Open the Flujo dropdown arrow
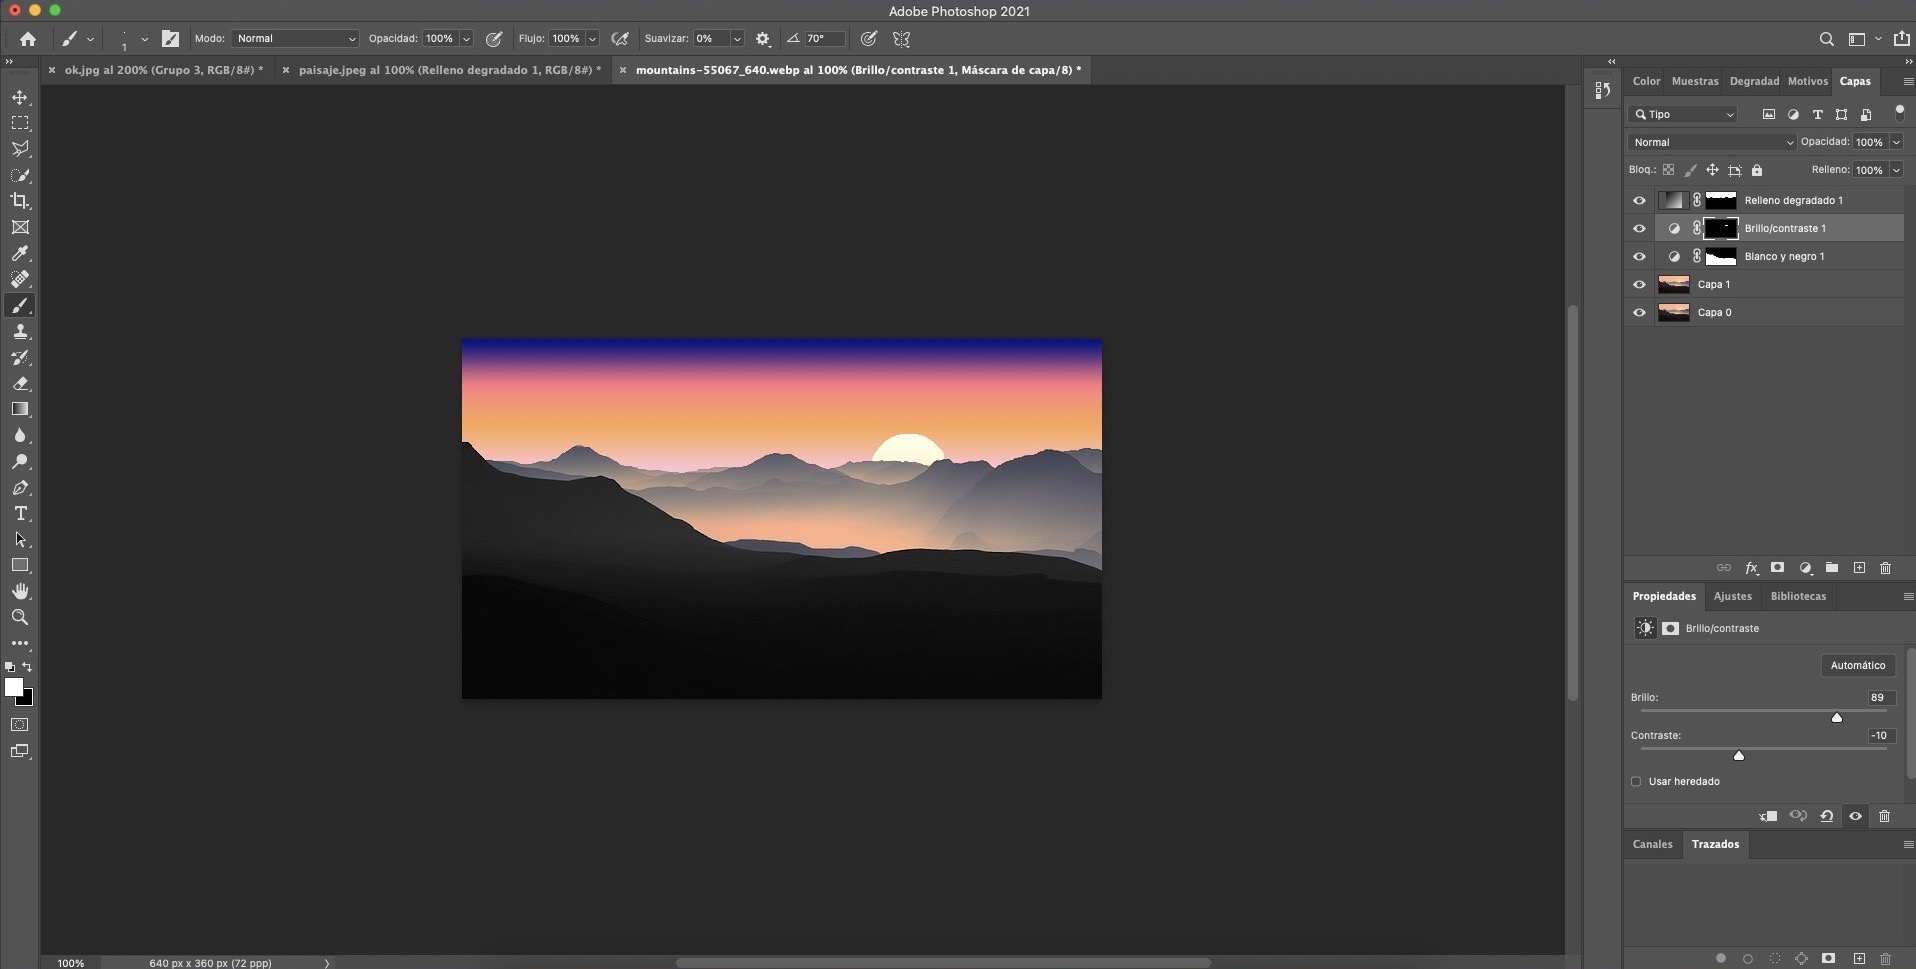1916x969 pixels. click(x=592, y=39)
